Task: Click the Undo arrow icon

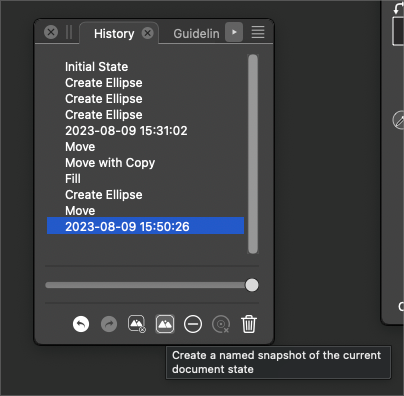Action: [x=81, y=324]
